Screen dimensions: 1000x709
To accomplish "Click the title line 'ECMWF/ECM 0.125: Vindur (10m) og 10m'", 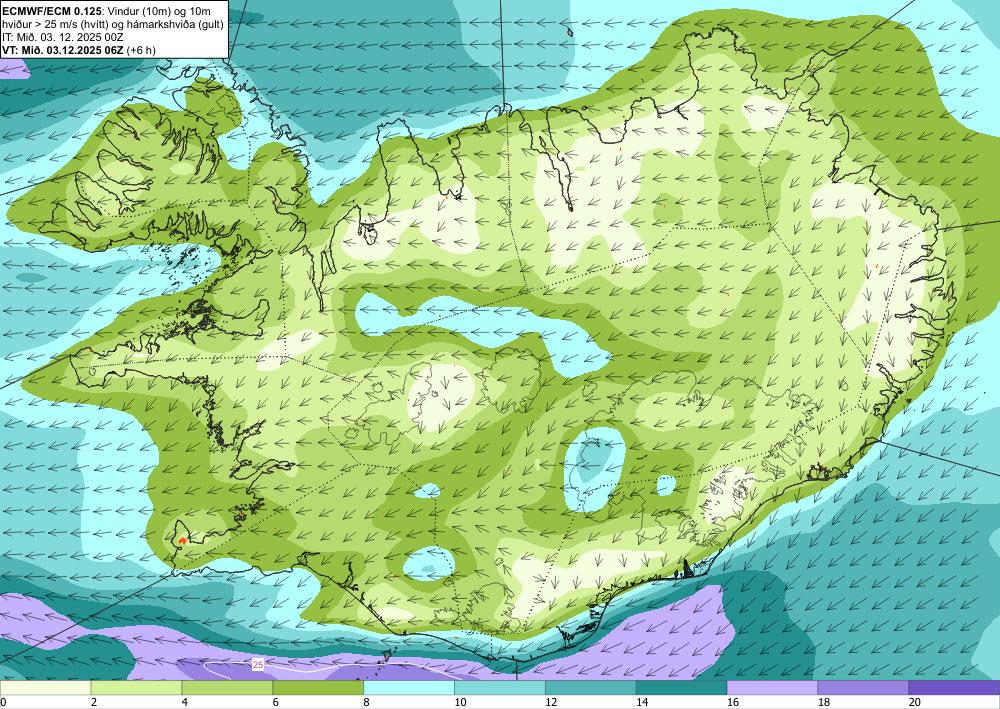I will coord(107,10).
